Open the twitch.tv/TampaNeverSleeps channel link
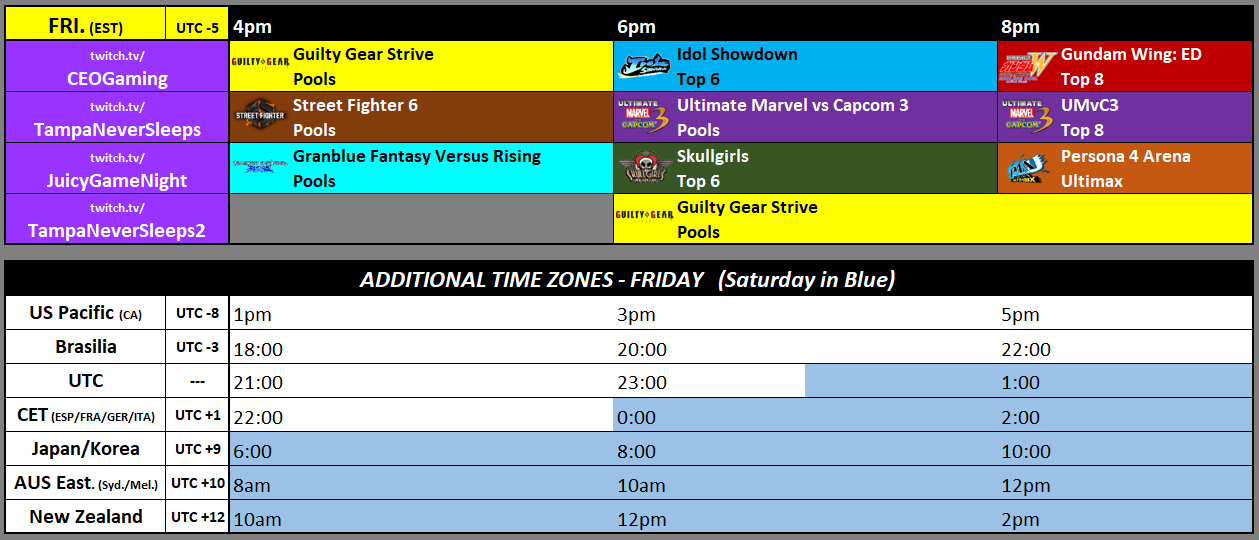Screen dimensions: 1259x540 pos(117,118)
